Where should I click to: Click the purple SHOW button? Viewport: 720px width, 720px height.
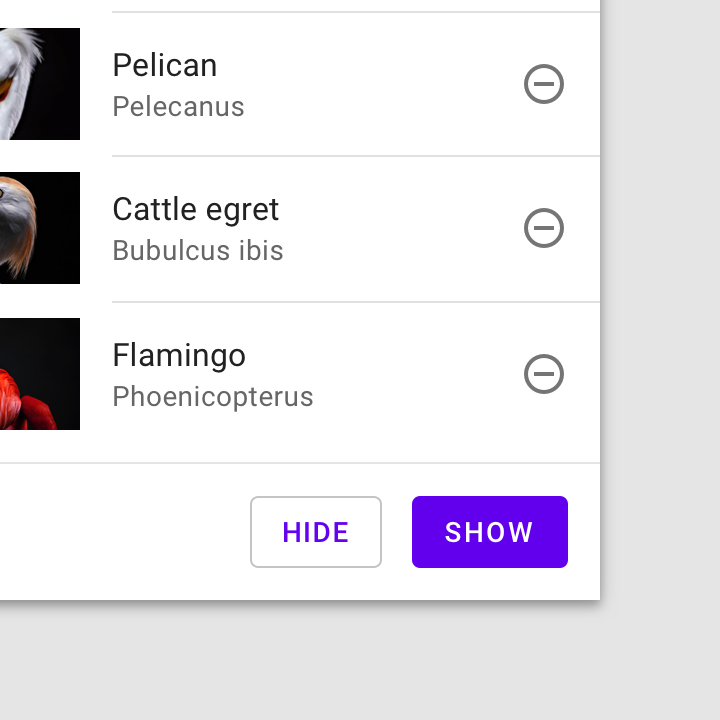click(x=490, y=532)
